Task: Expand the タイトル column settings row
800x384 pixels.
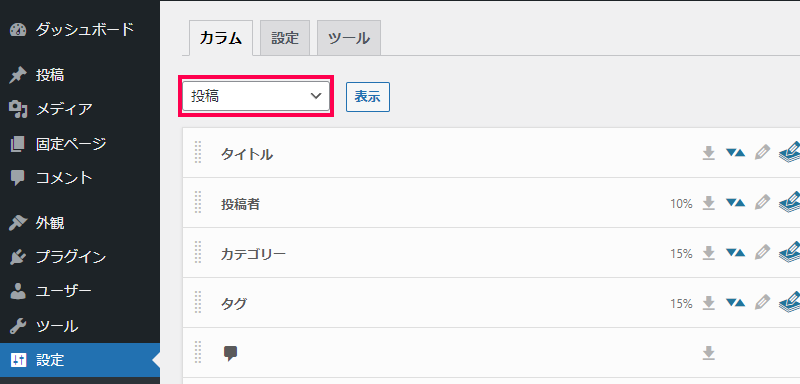Action: [x=491, y=153]
